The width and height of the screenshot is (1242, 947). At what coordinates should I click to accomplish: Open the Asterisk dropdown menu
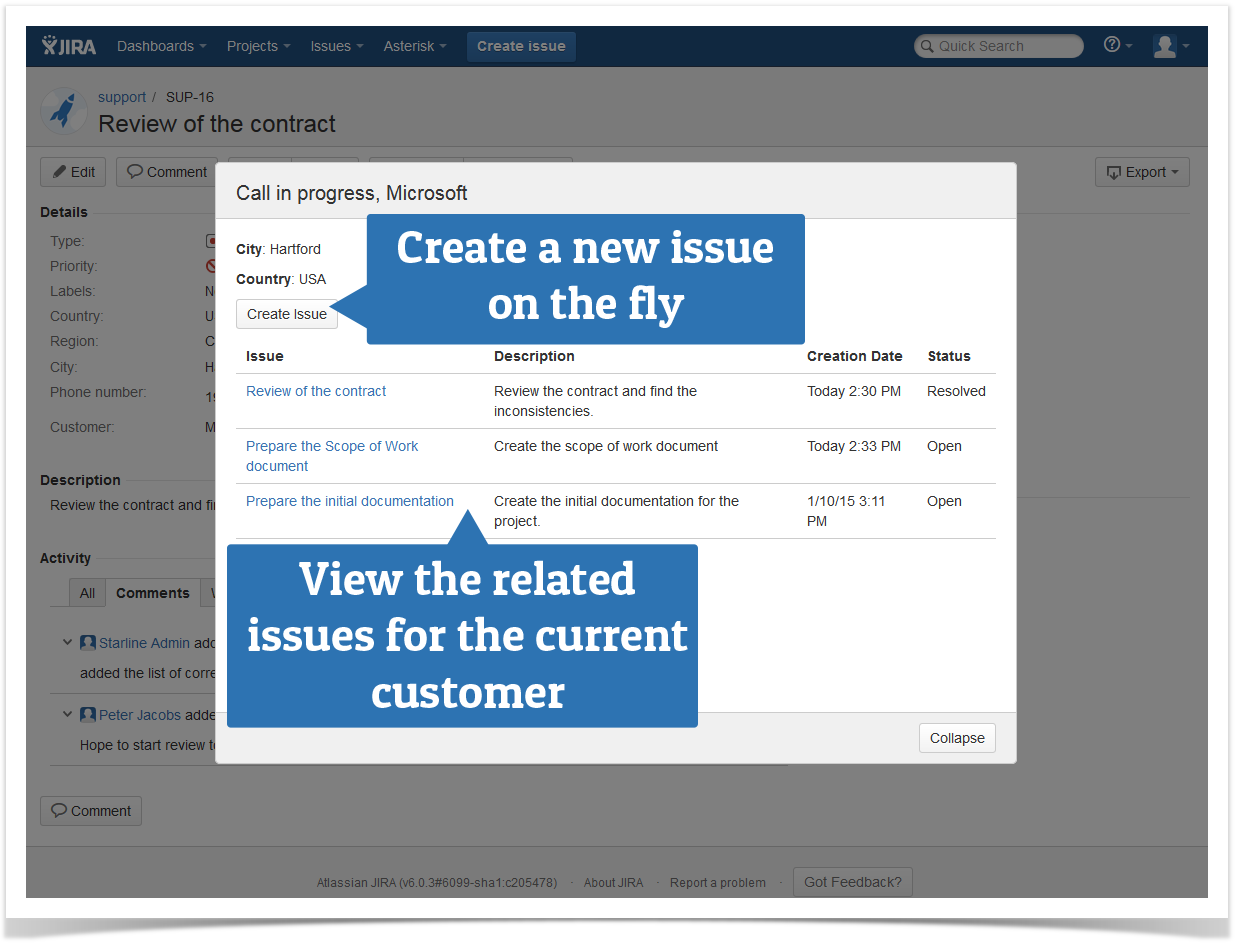point(415,46)
